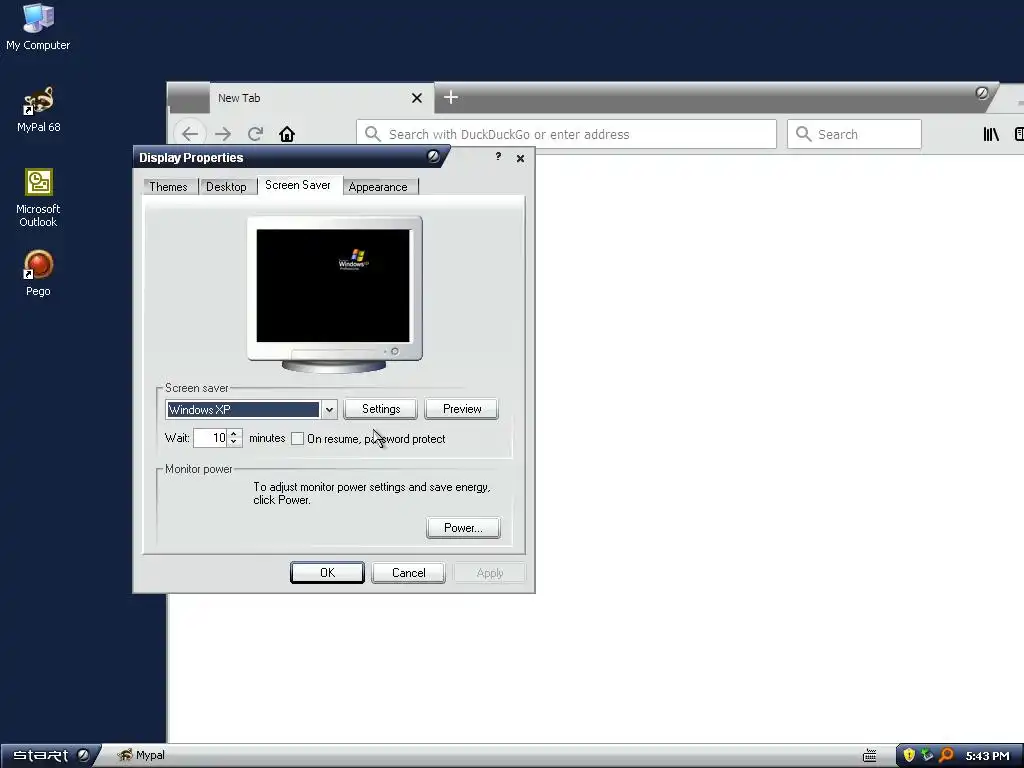
Task: Click magnifier icon in the Search box
Action: point(803,134)
